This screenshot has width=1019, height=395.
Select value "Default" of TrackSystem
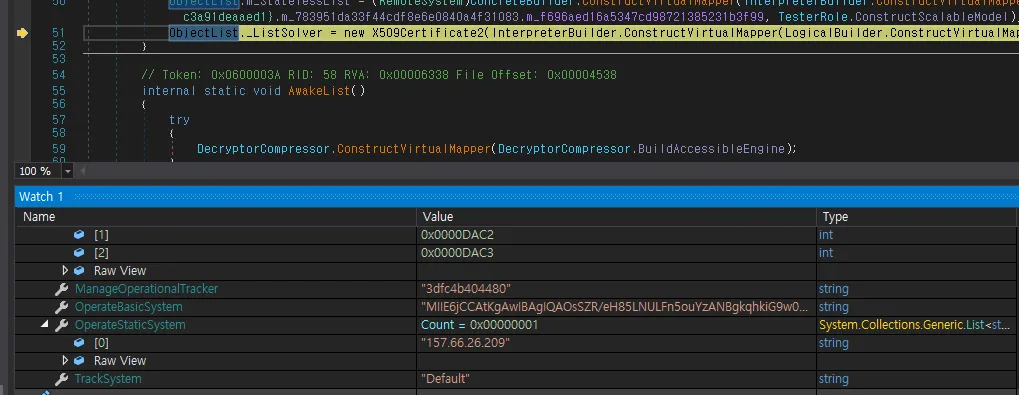click(x=445, y=379)
